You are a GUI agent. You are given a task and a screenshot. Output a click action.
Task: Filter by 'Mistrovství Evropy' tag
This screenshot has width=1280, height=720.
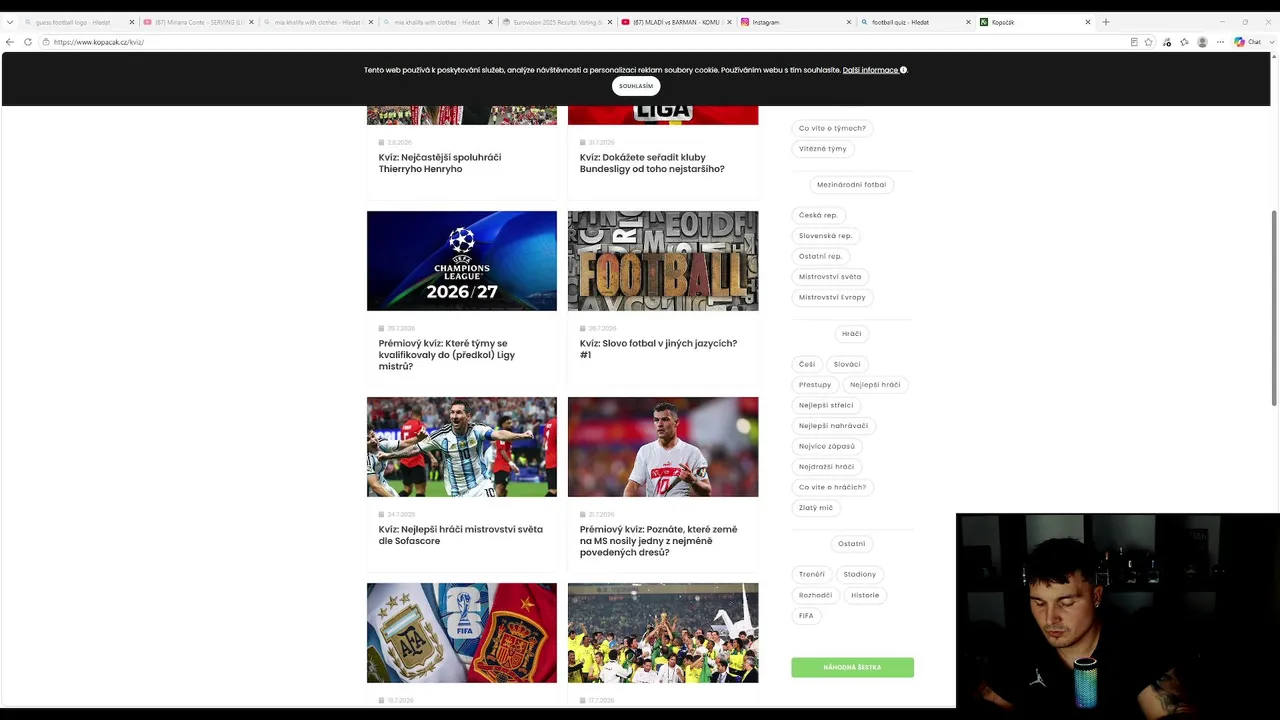(x=832, y=297)
